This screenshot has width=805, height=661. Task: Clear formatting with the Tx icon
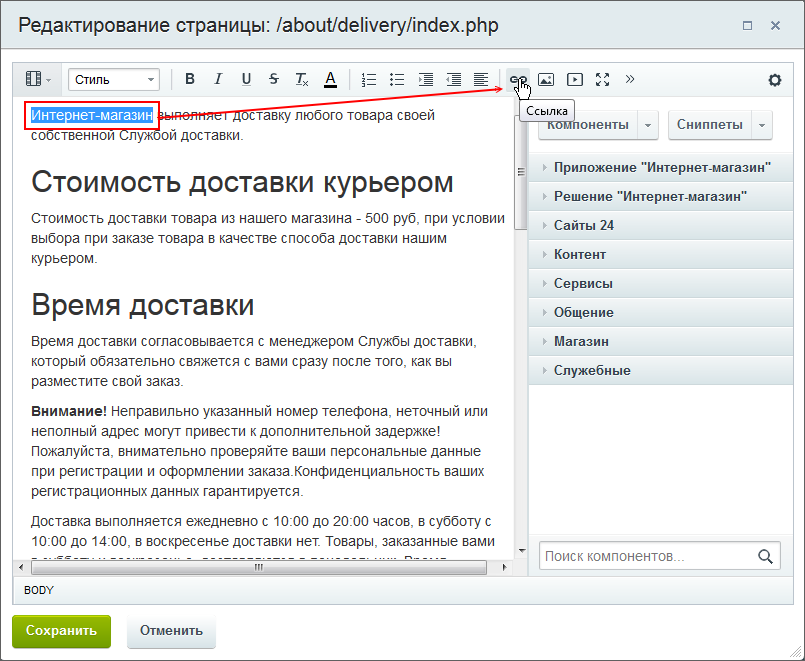click(x=302, y=80)
